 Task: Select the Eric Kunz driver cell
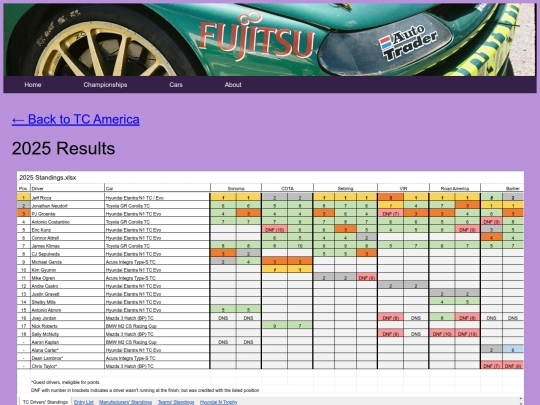tap(67, 230)
